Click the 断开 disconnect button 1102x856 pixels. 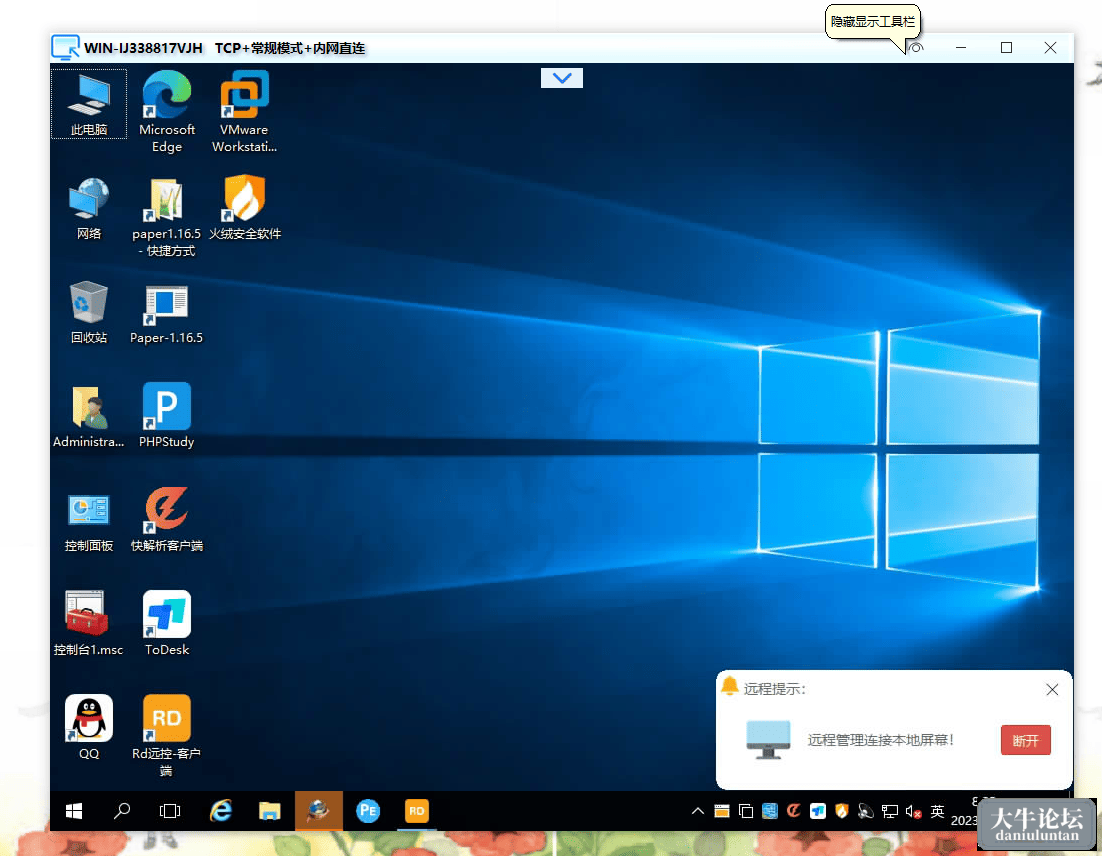click(x=1025, y=740)
